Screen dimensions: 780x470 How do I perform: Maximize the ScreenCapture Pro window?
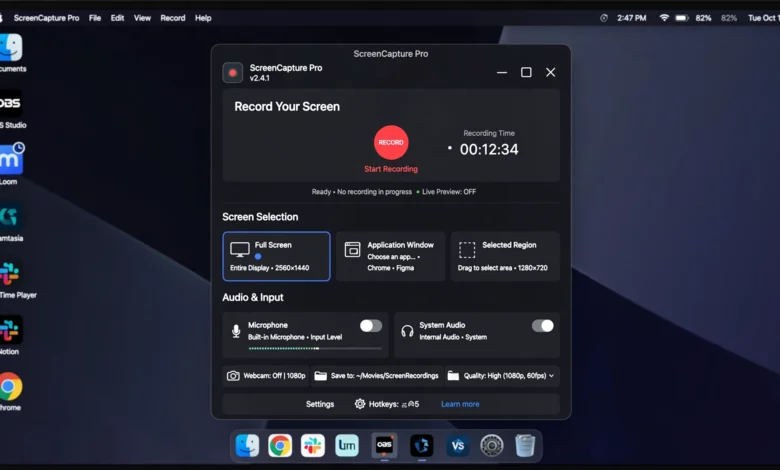point(526,73)
